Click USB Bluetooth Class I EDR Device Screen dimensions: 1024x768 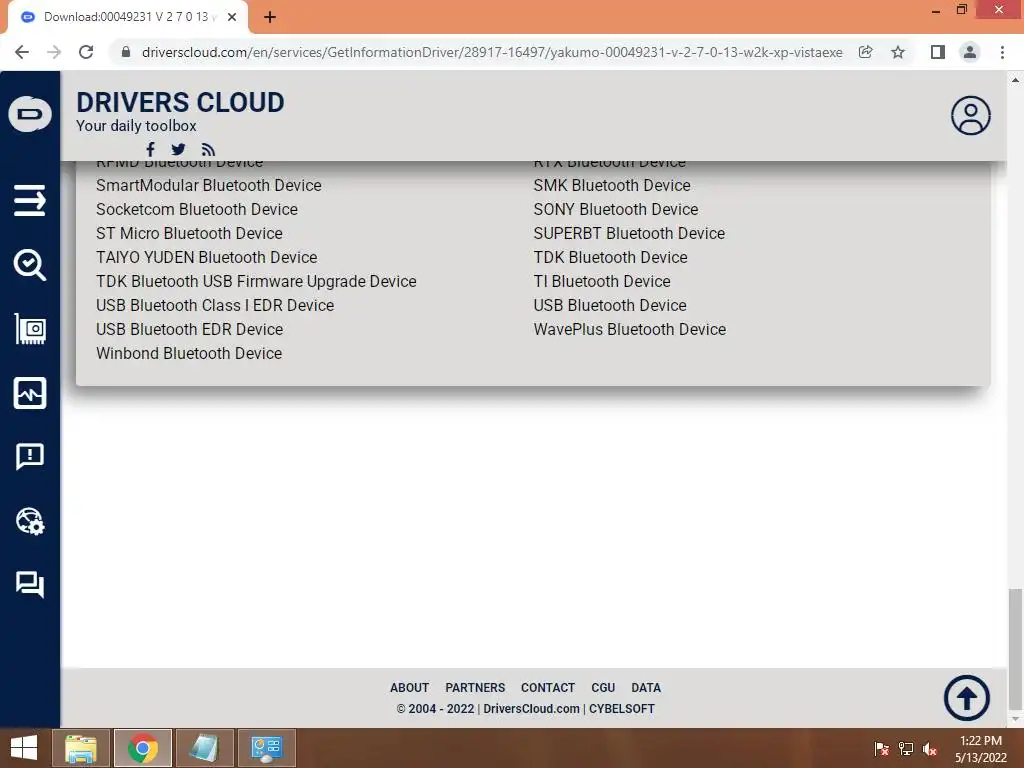click(x=215, y=306)
